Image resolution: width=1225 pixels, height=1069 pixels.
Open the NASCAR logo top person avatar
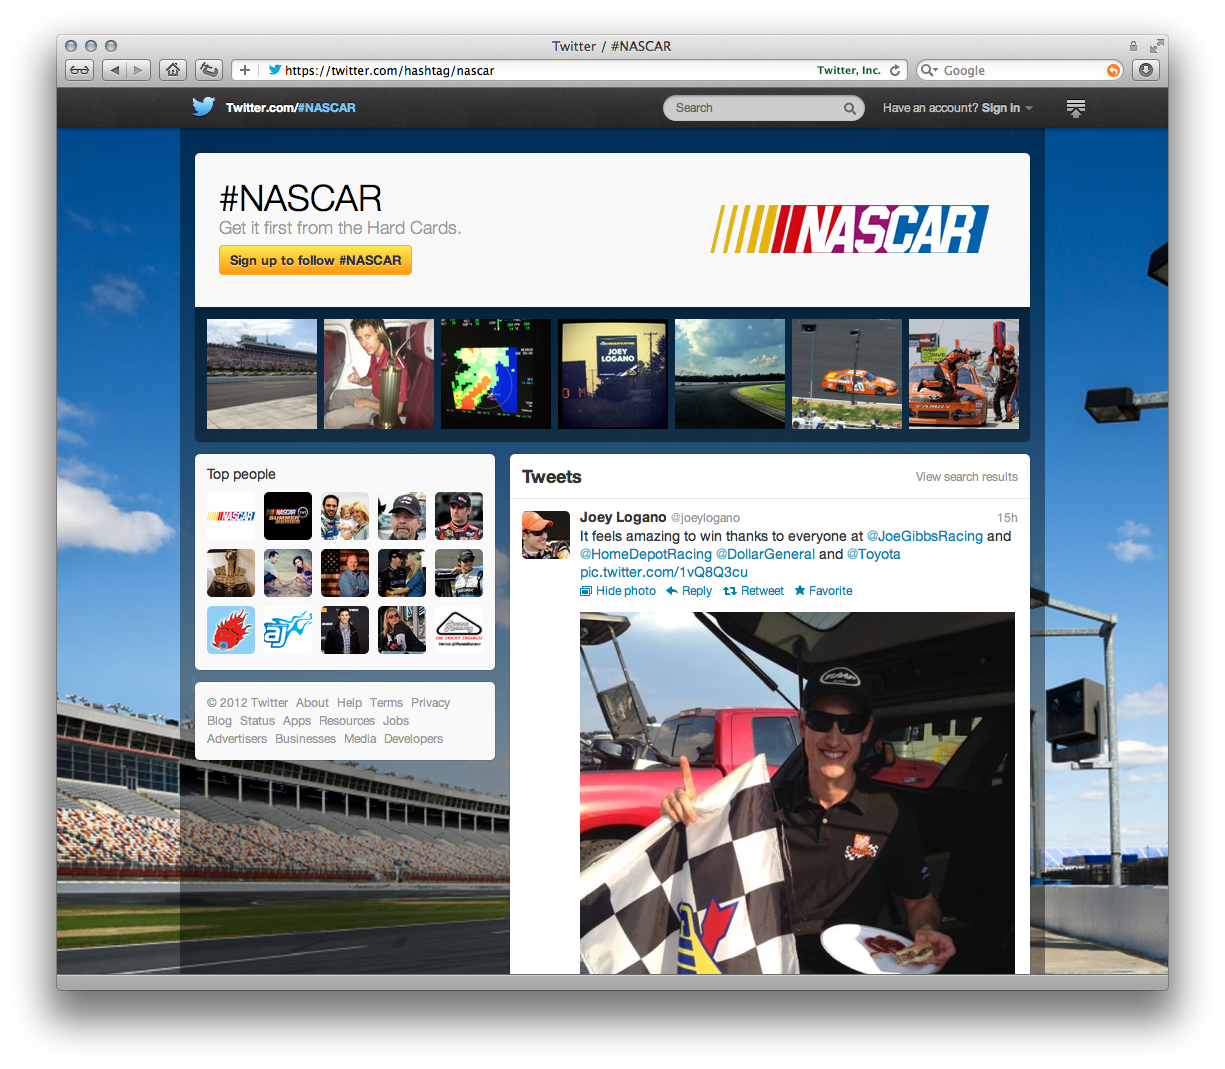pyautogui.click(x=231, y=516)
